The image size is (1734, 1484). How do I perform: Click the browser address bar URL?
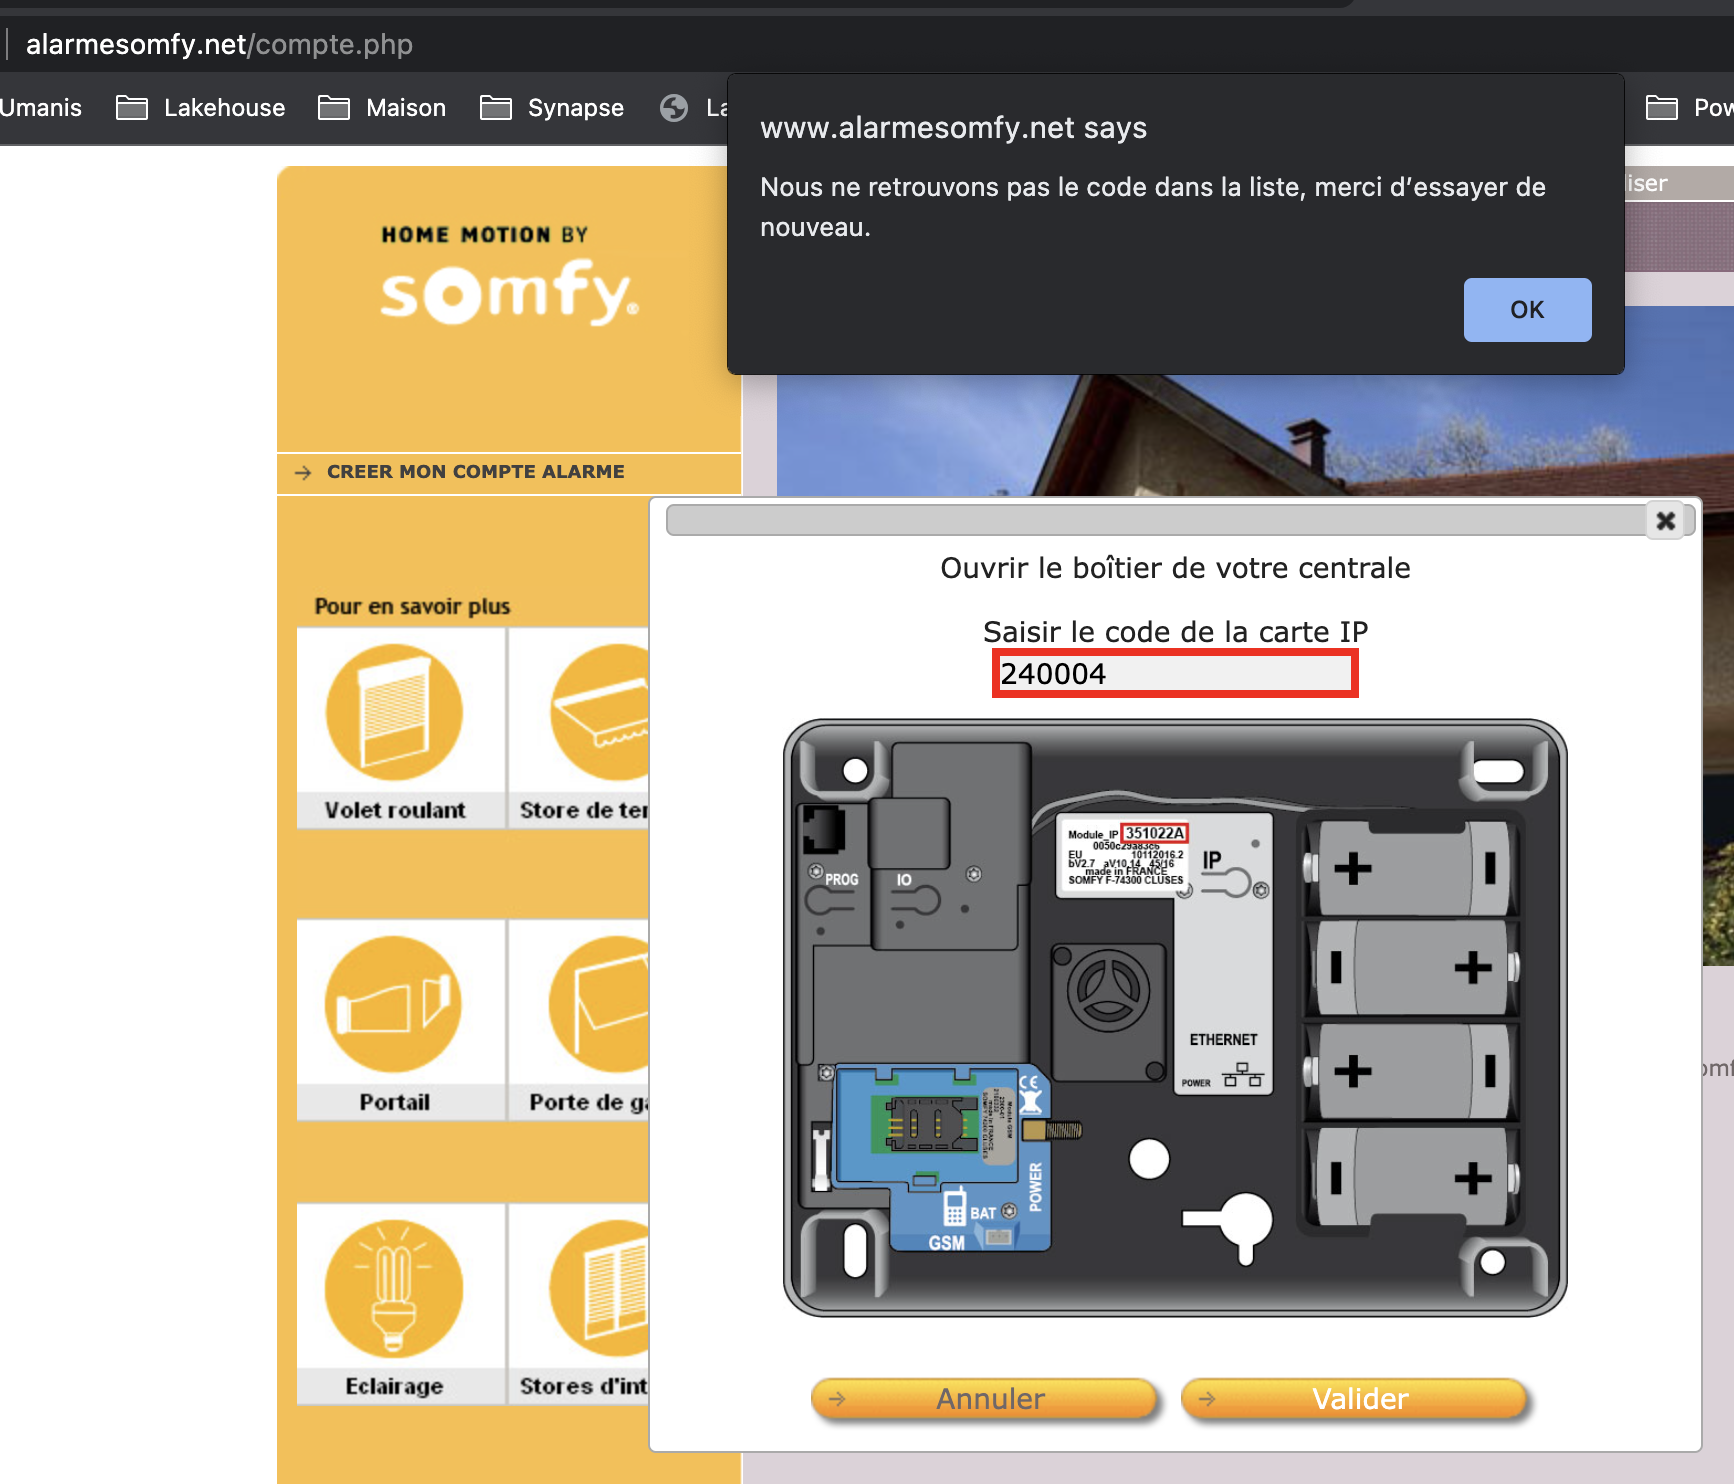pyautogui.click(x=219, y=44)
